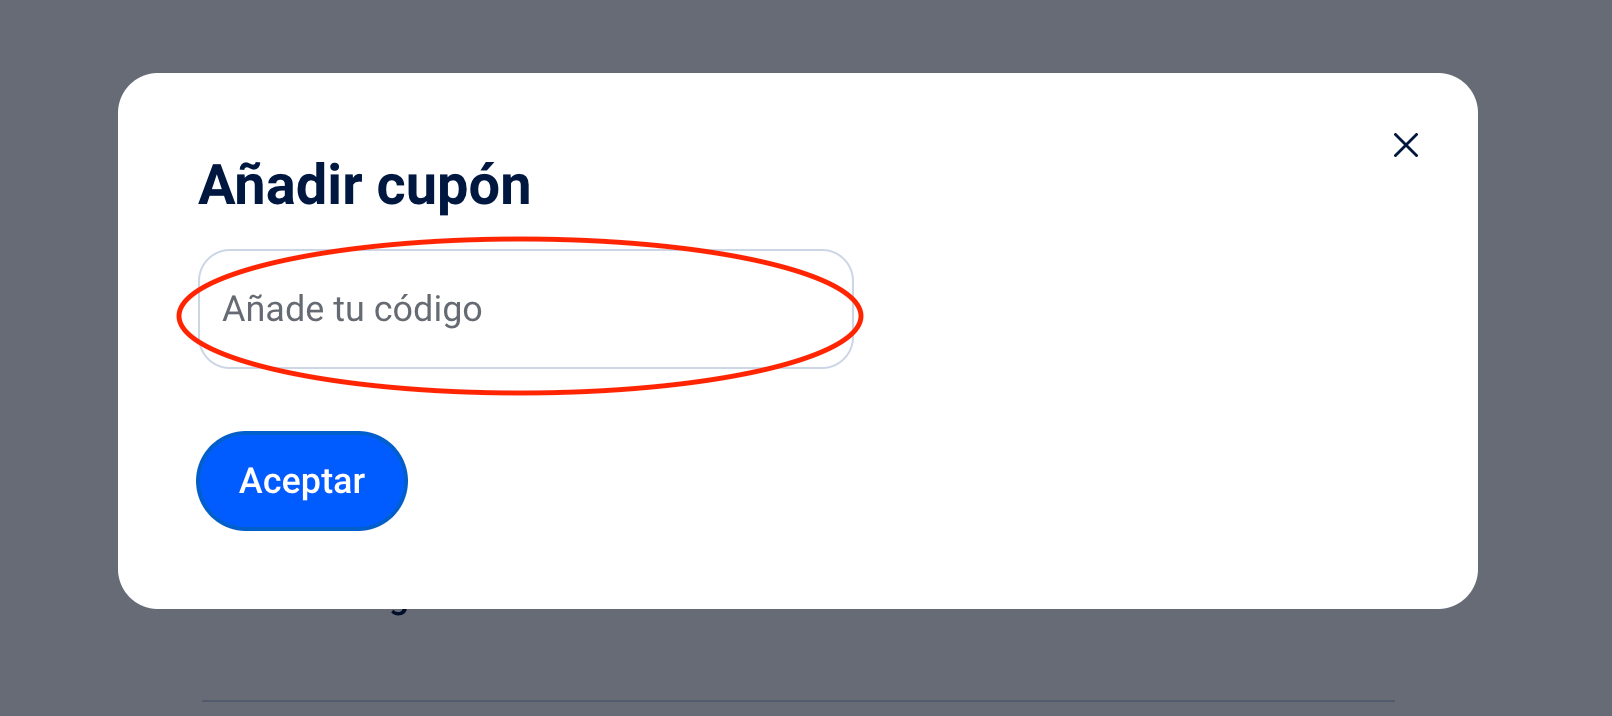Exit the add coupon window using X

1405,145
